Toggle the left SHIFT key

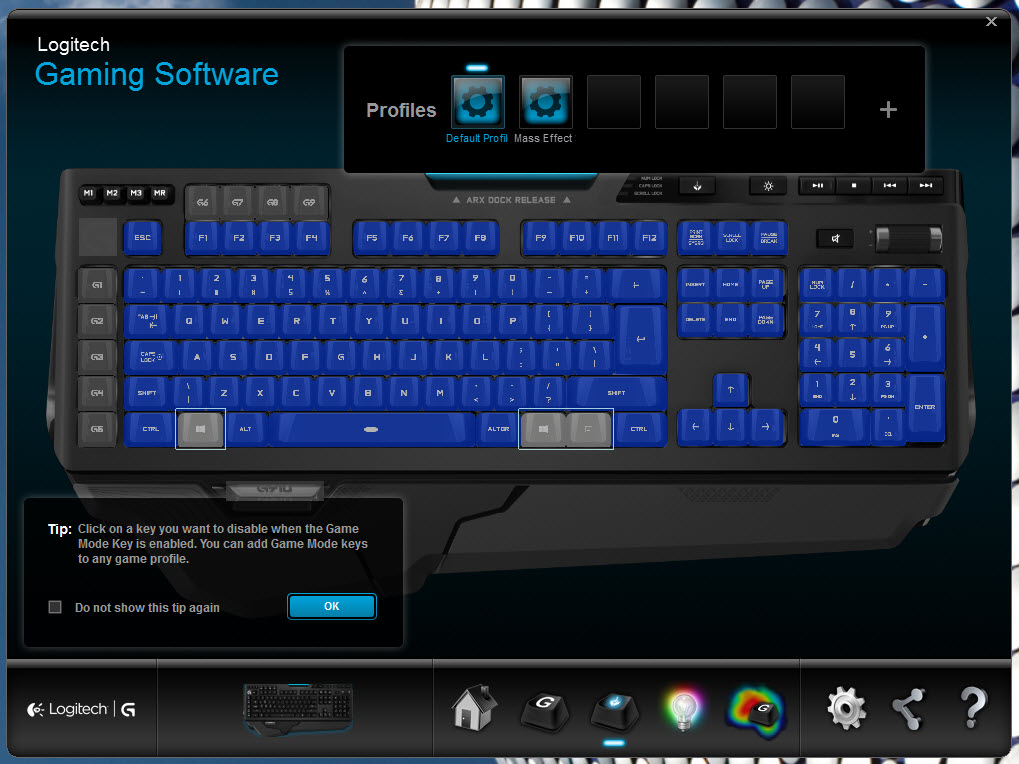pyautogui.click(x=147, y=392)
